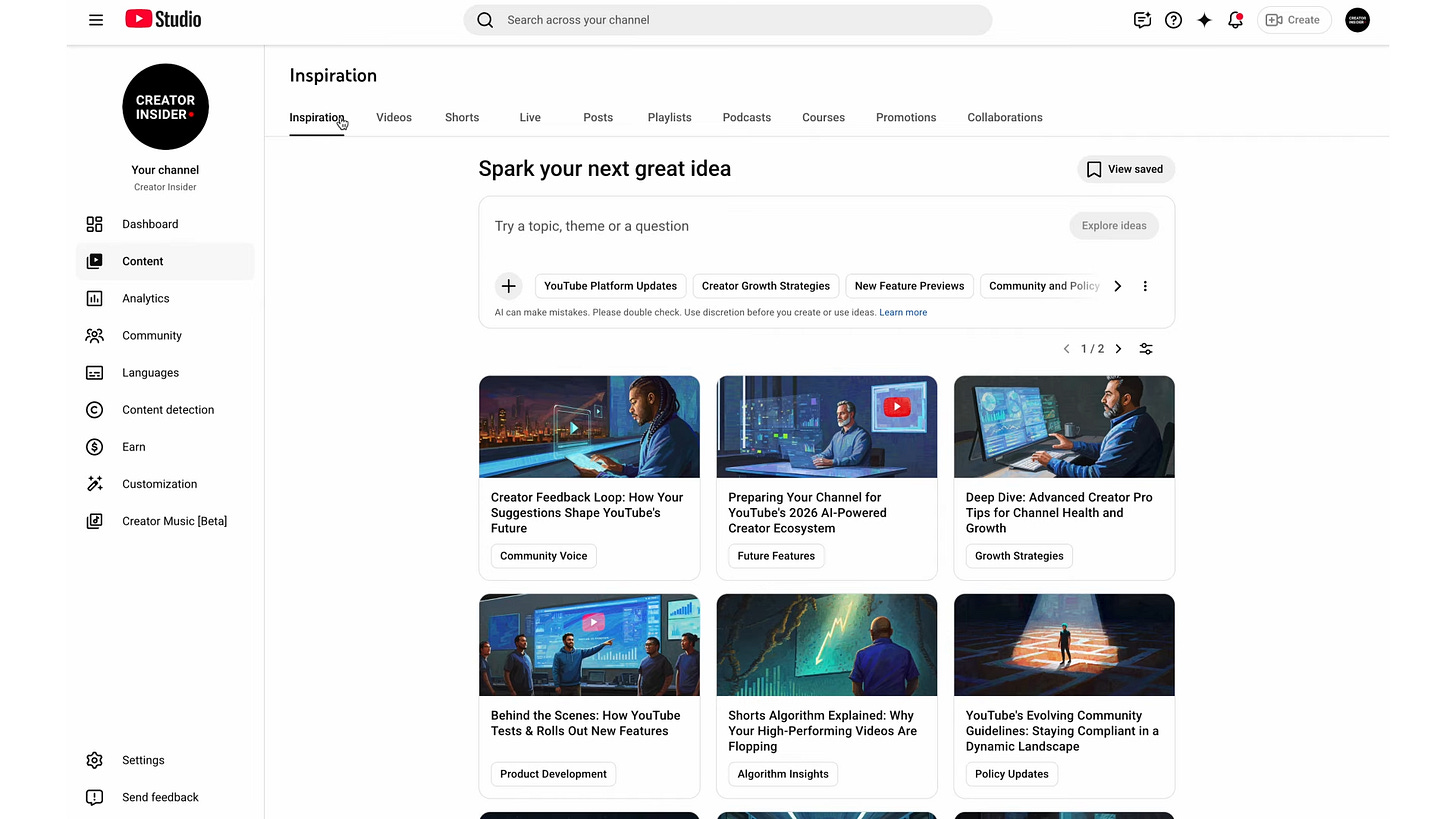This screenshot has height=819, width=1456.
Task: Click the Settings gear icon
Action: pyautogui.click(x=94, y=760)
